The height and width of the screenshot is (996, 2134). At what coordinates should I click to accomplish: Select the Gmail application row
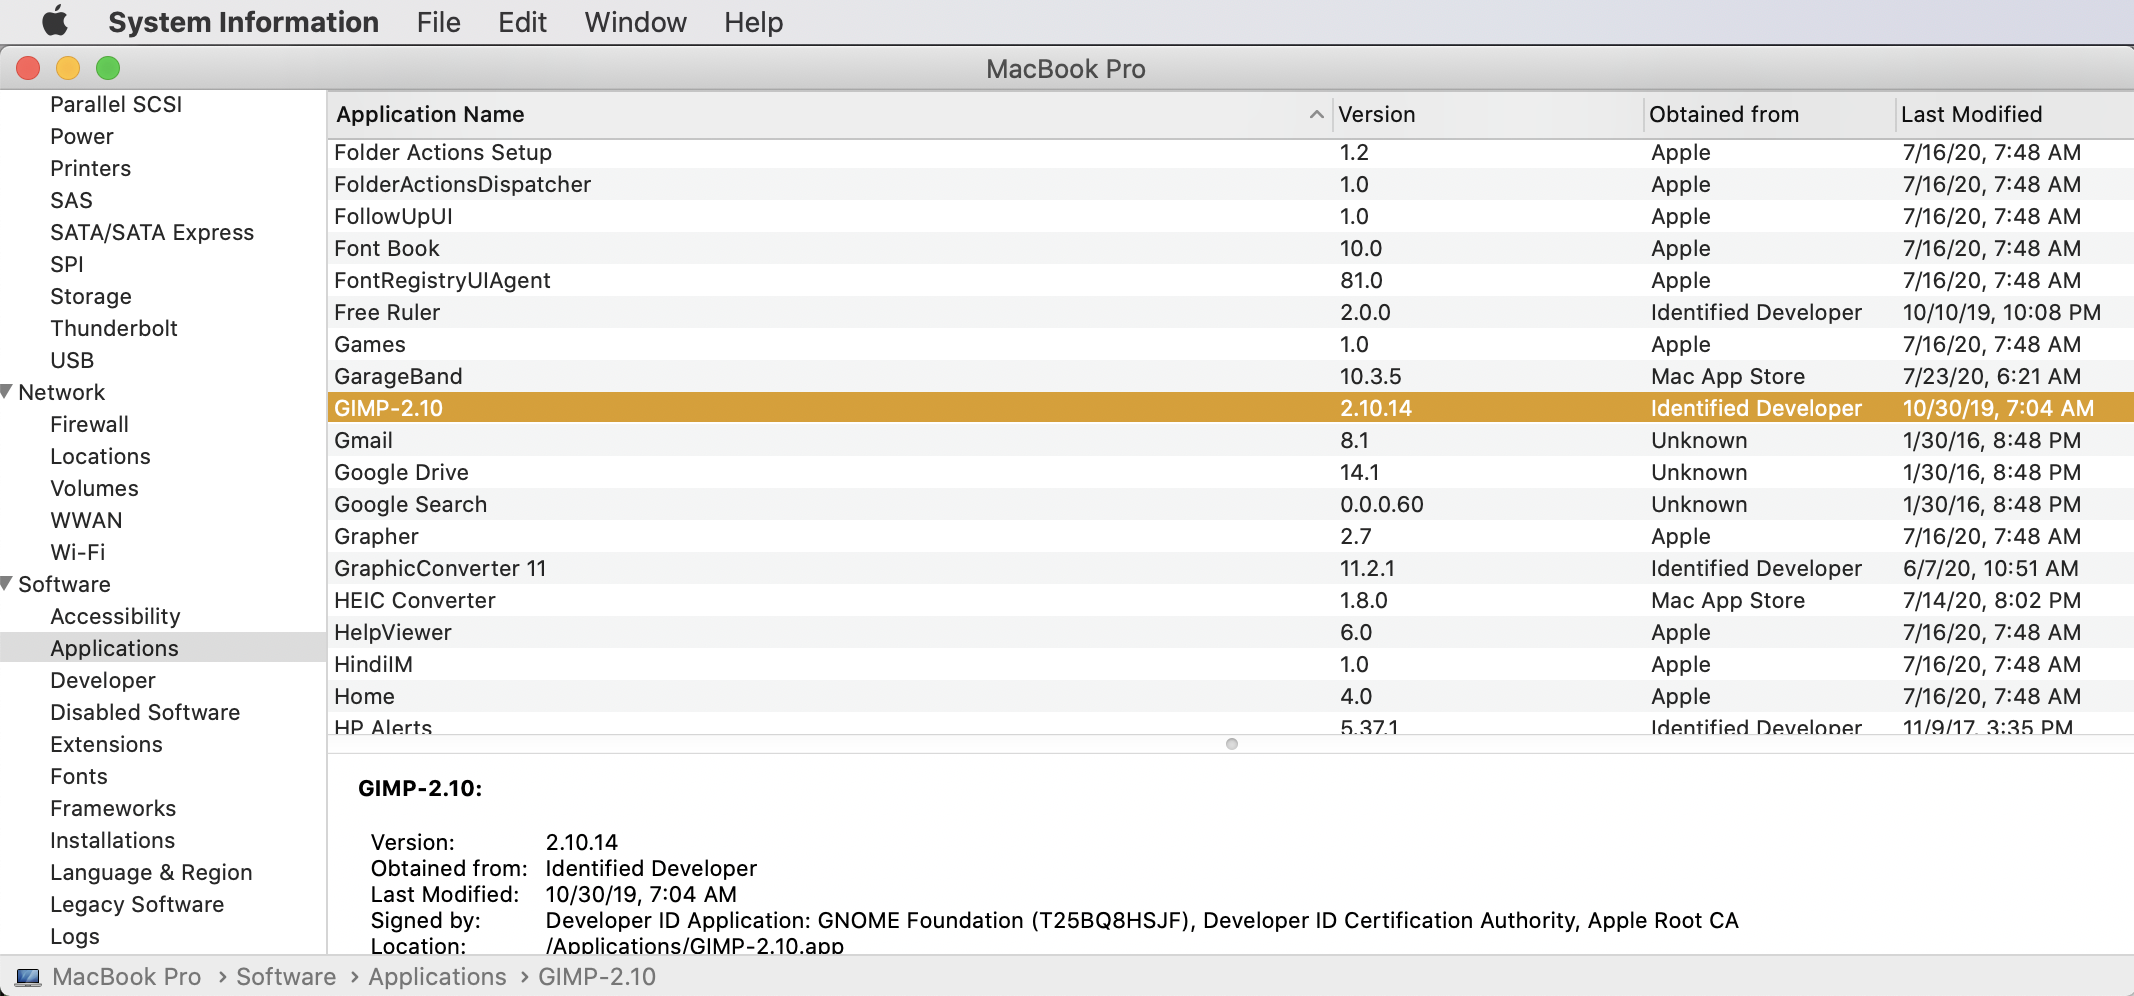point(1231,440)
